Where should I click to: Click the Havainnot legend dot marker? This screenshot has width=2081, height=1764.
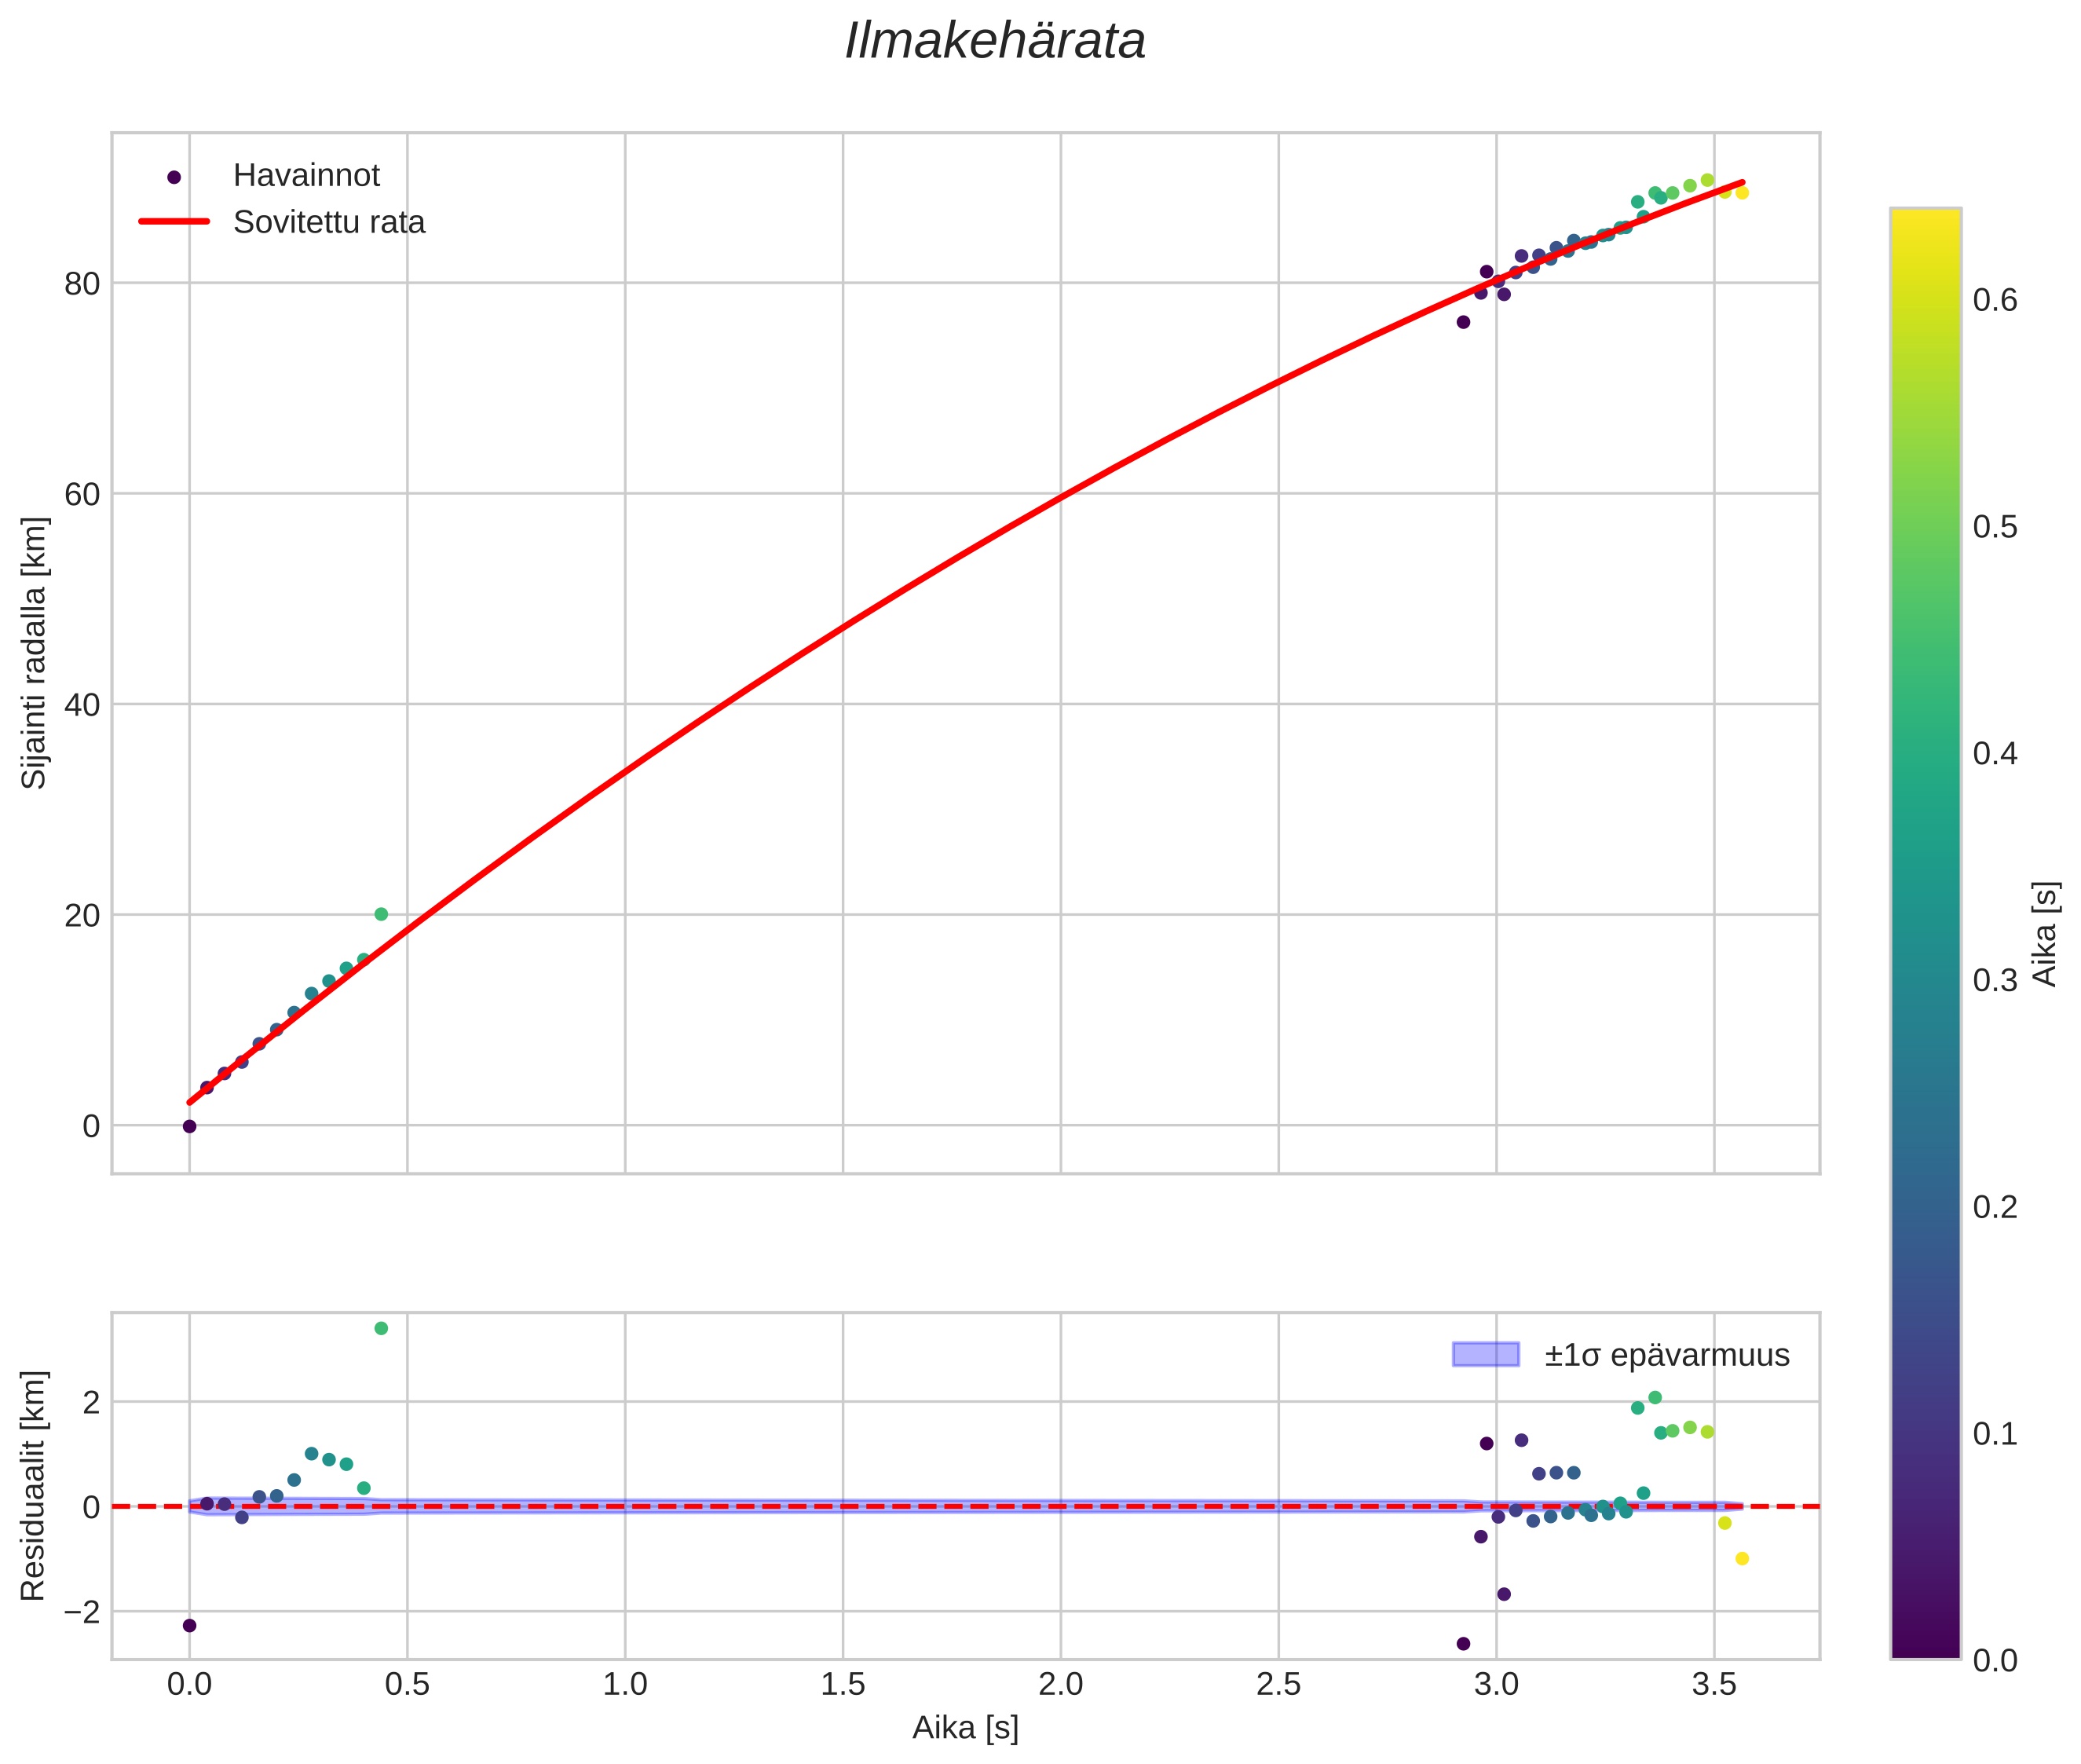point(174,177)
